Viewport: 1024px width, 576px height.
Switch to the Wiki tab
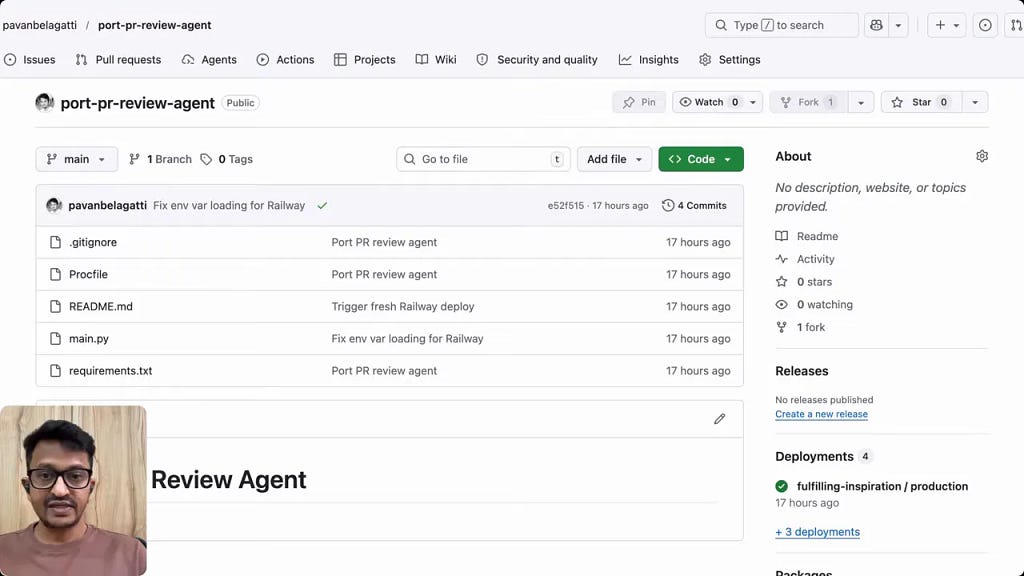436,59
